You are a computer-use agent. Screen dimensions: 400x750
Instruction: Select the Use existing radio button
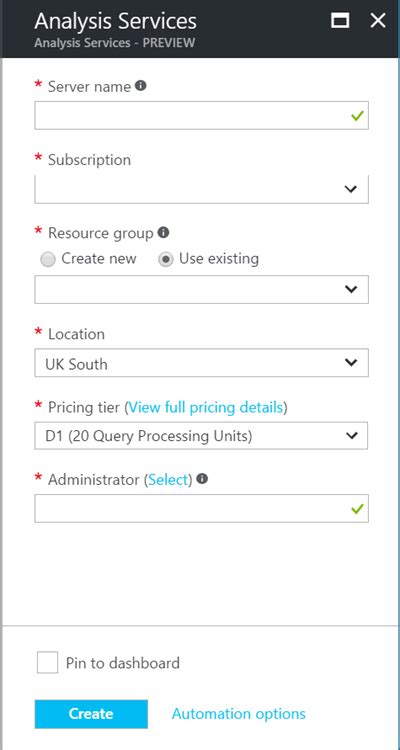pos(166,260)
